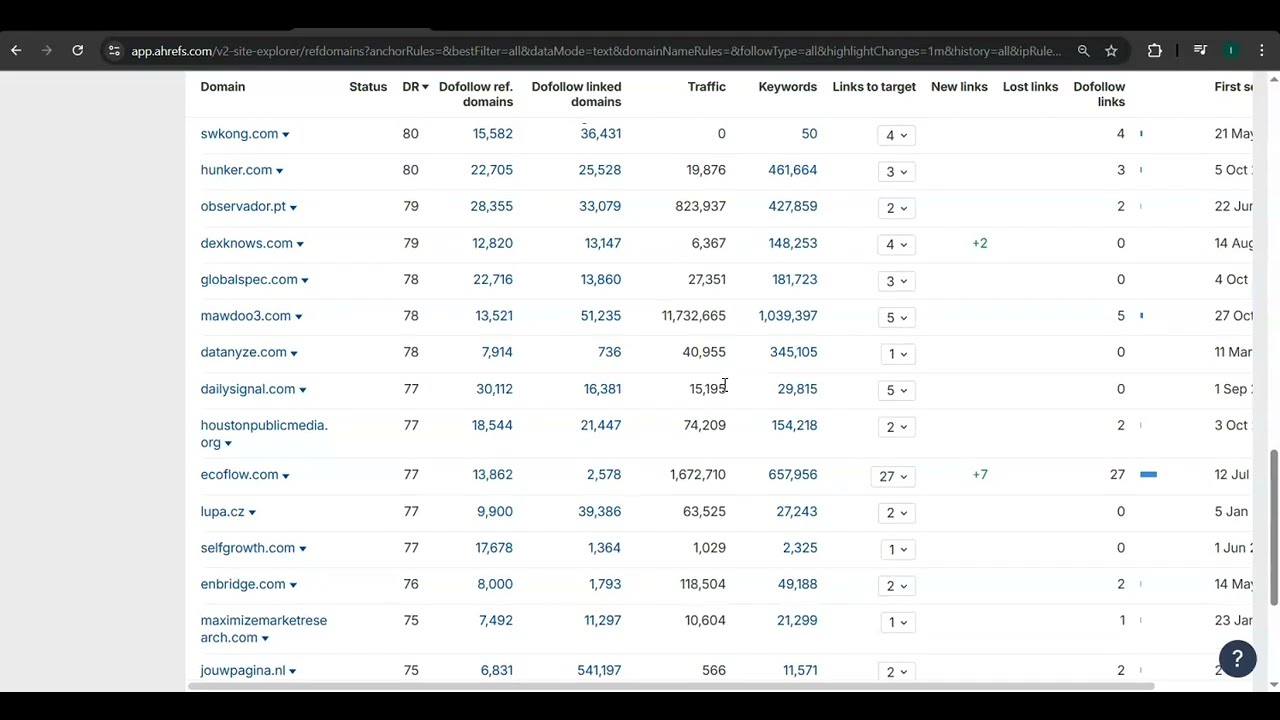1280x720 pixels.
Task: Go forward with browser forward arrow
Action: tap(46, 51)
